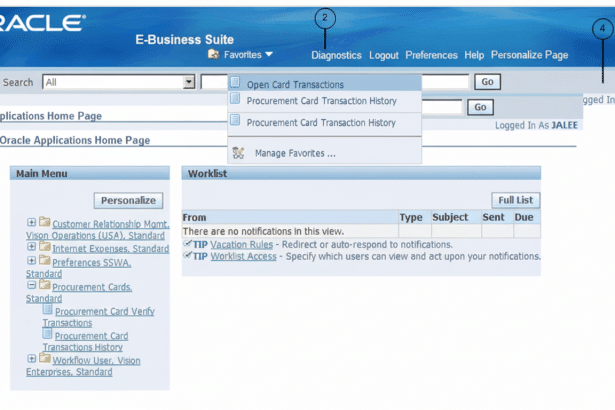Click the Workflow User folder icon
The image size is (615, 410).
(x=44, y=358)
